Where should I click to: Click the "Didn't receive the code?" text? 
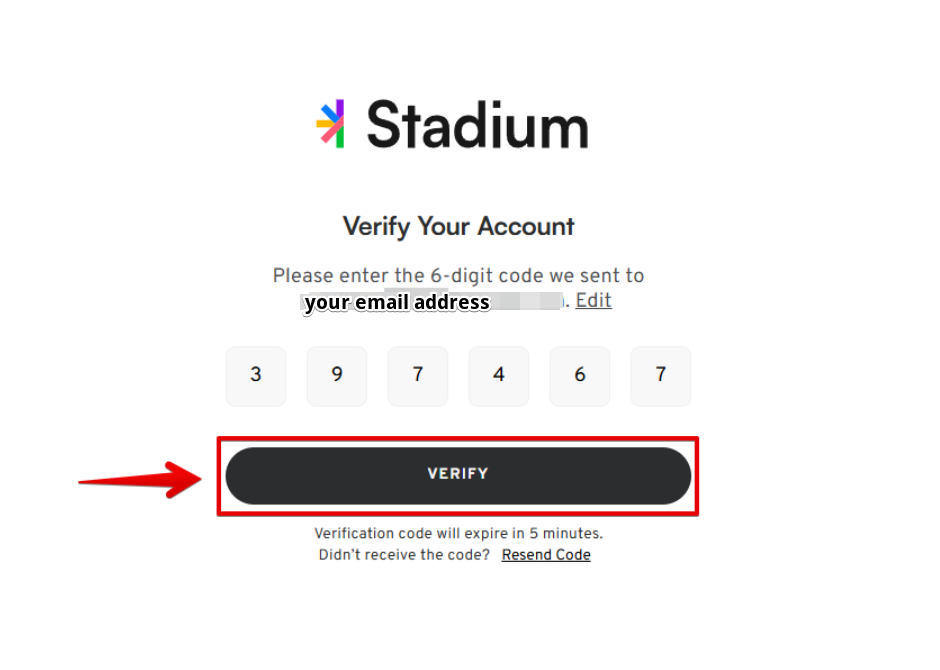(x=404, y=555)
